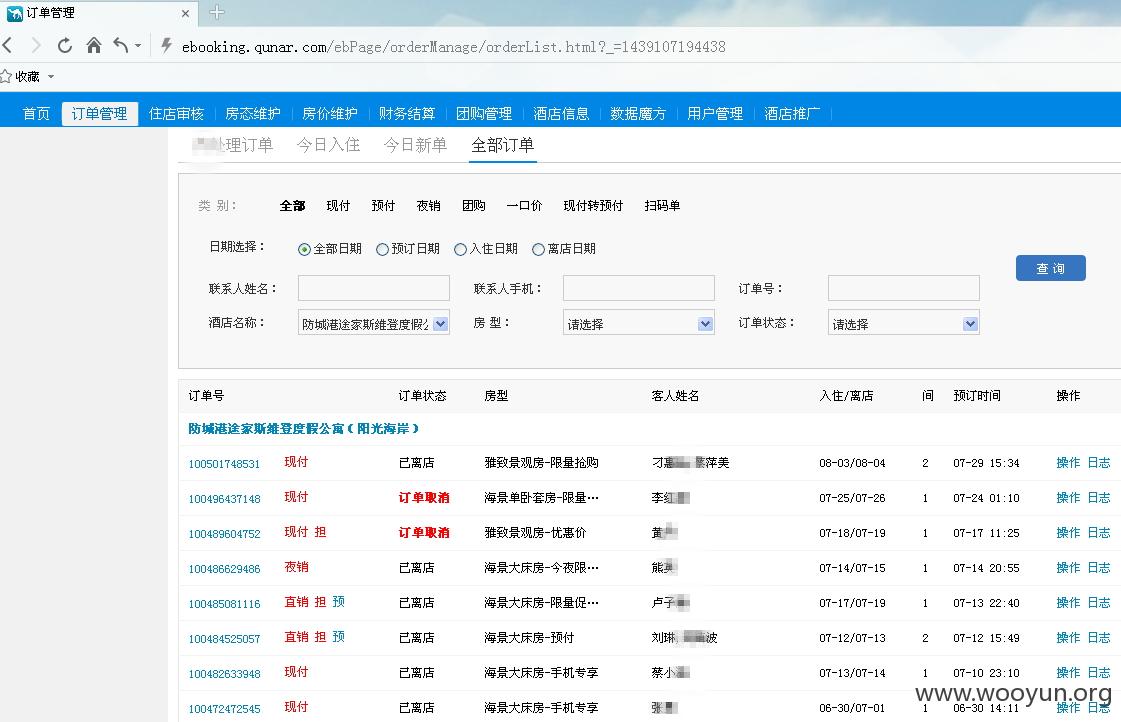Filter category by 现付

click(x=338, y=206)
